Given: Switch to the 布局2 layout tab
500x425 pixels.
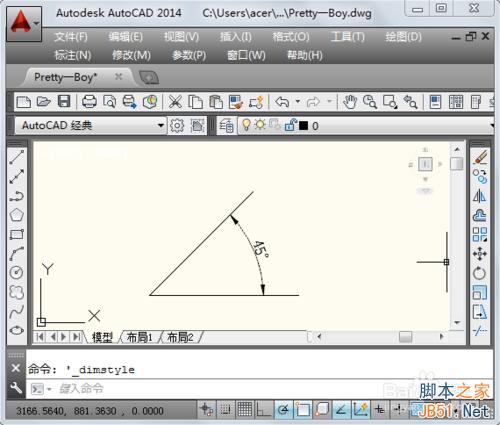Looking at the screenshot, I should (x=180, y=337).
